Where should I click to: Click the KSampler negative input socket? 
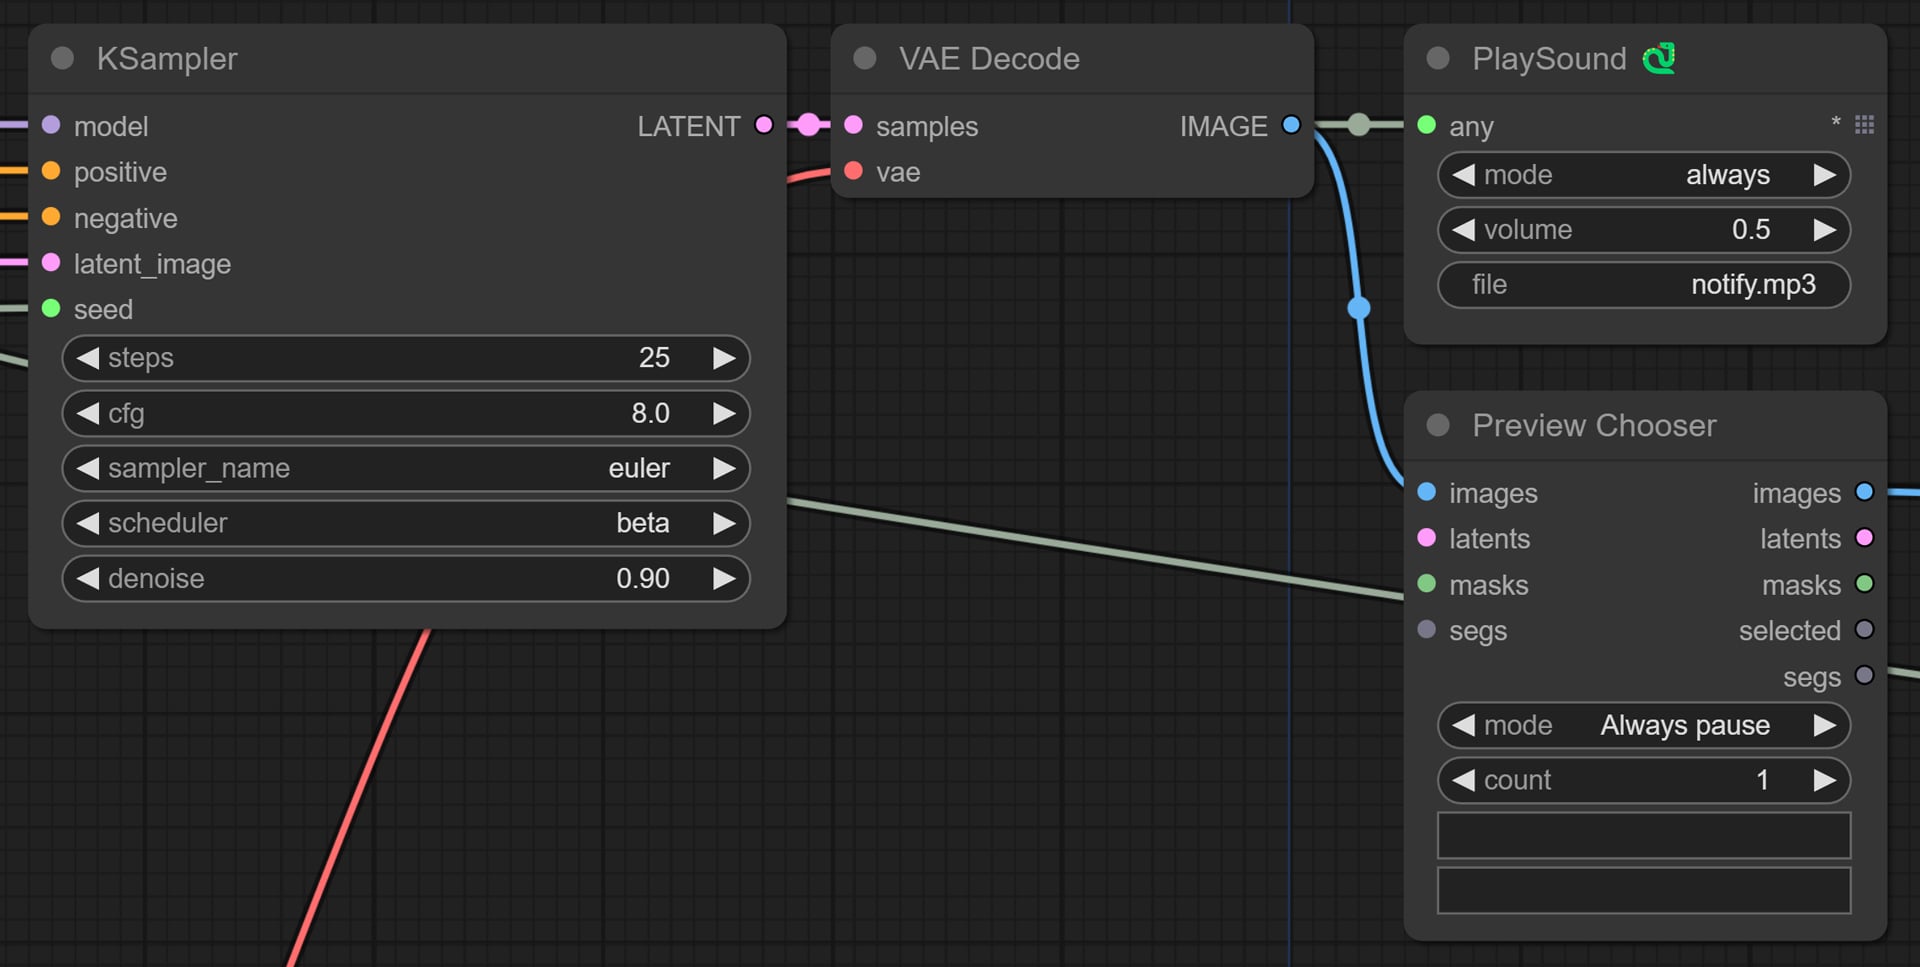point(51,217)
